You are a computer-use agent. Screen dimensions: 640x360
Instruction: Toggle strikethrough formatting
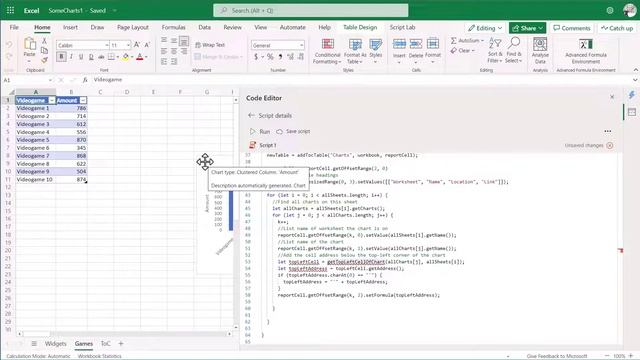(x=101, y=57)
